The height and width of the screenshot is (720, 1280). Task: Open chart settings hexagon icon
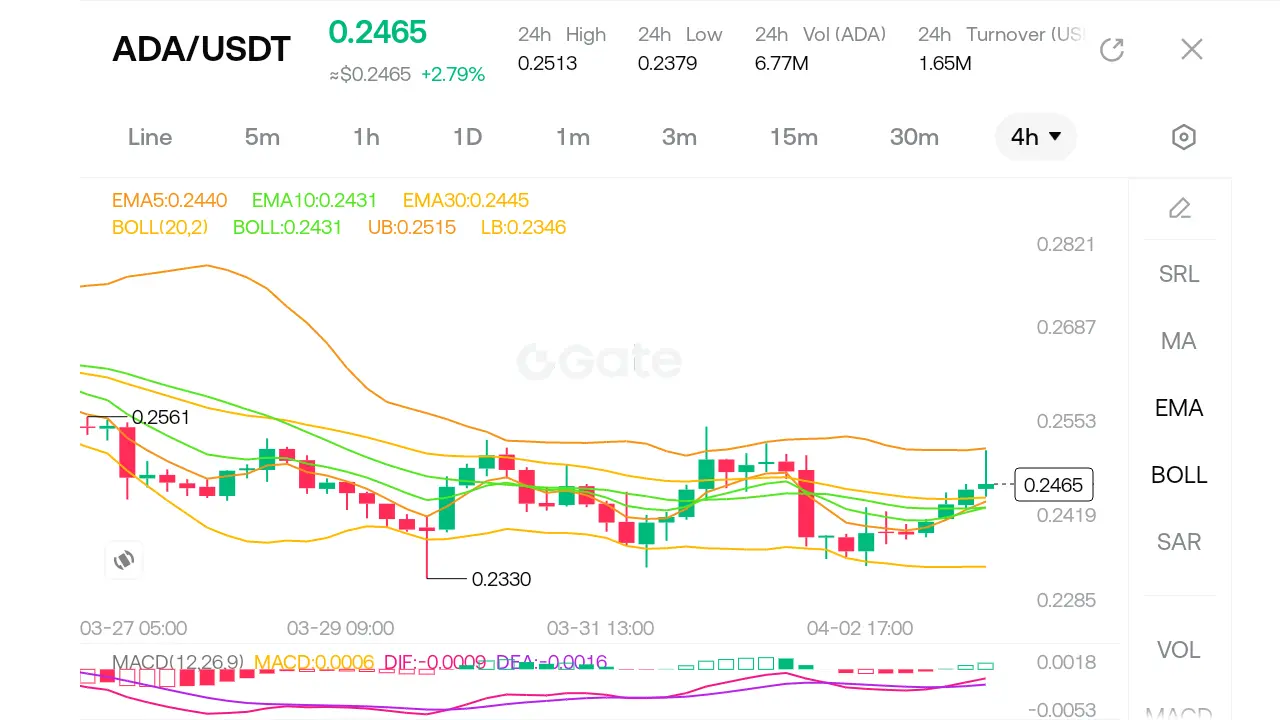pos(1184,137)
